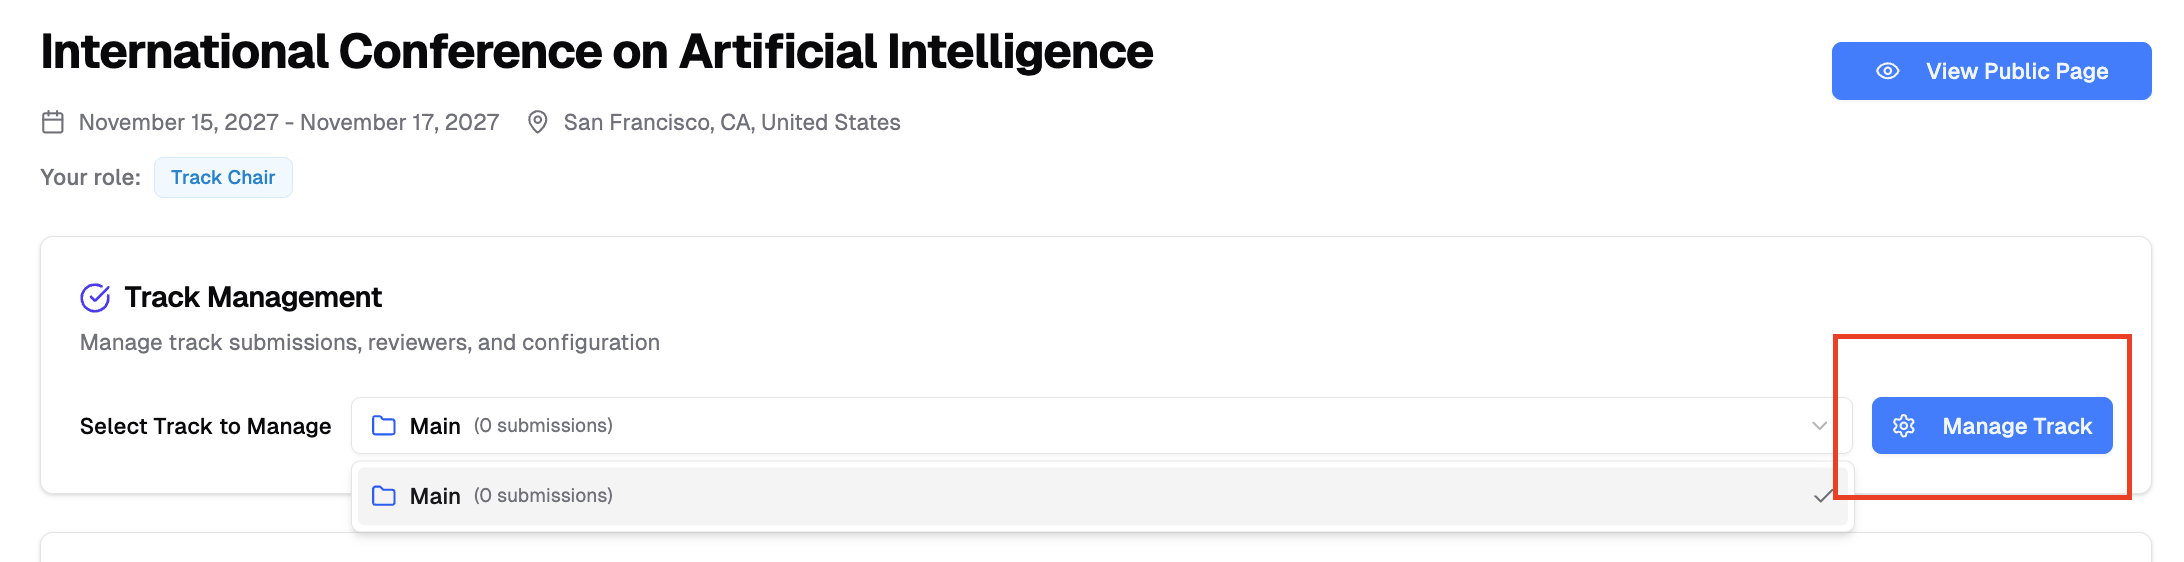This screenshot has width=2184, height=562.
Task: Click the Track Management check-circle icon
Action: (95, 297)
